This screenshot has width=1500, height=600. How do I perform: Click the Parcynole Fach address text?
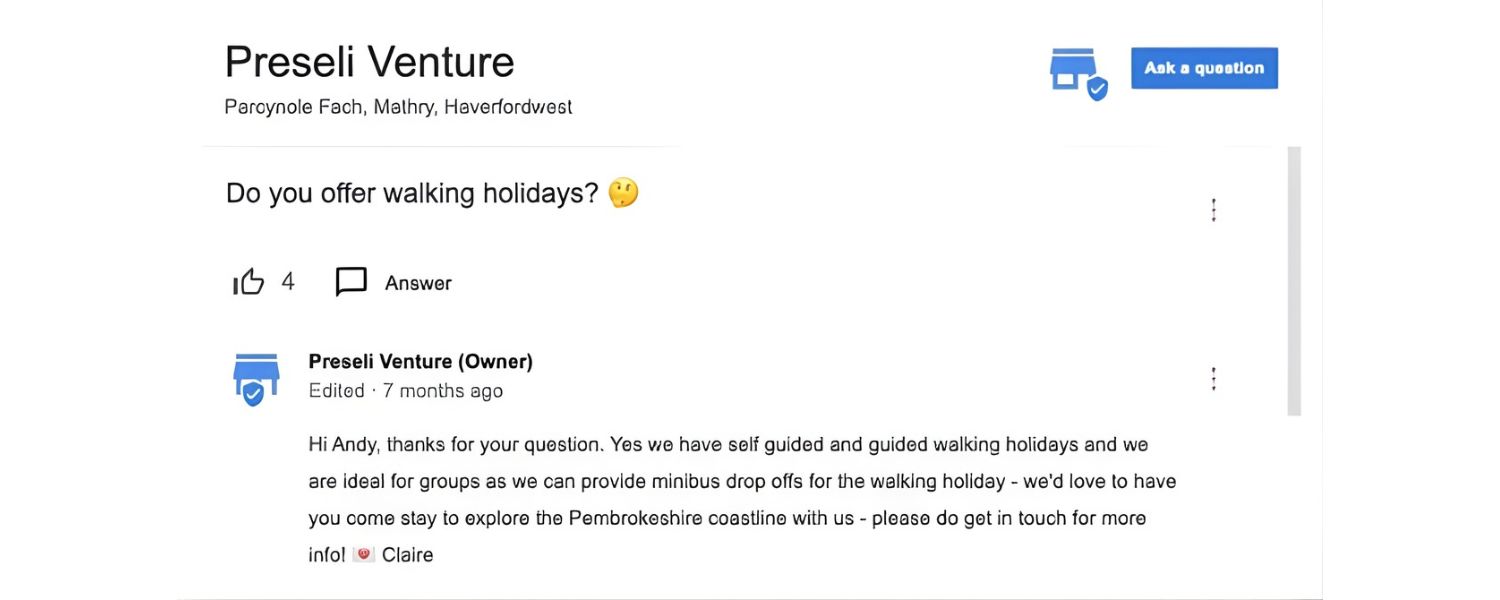398,106
